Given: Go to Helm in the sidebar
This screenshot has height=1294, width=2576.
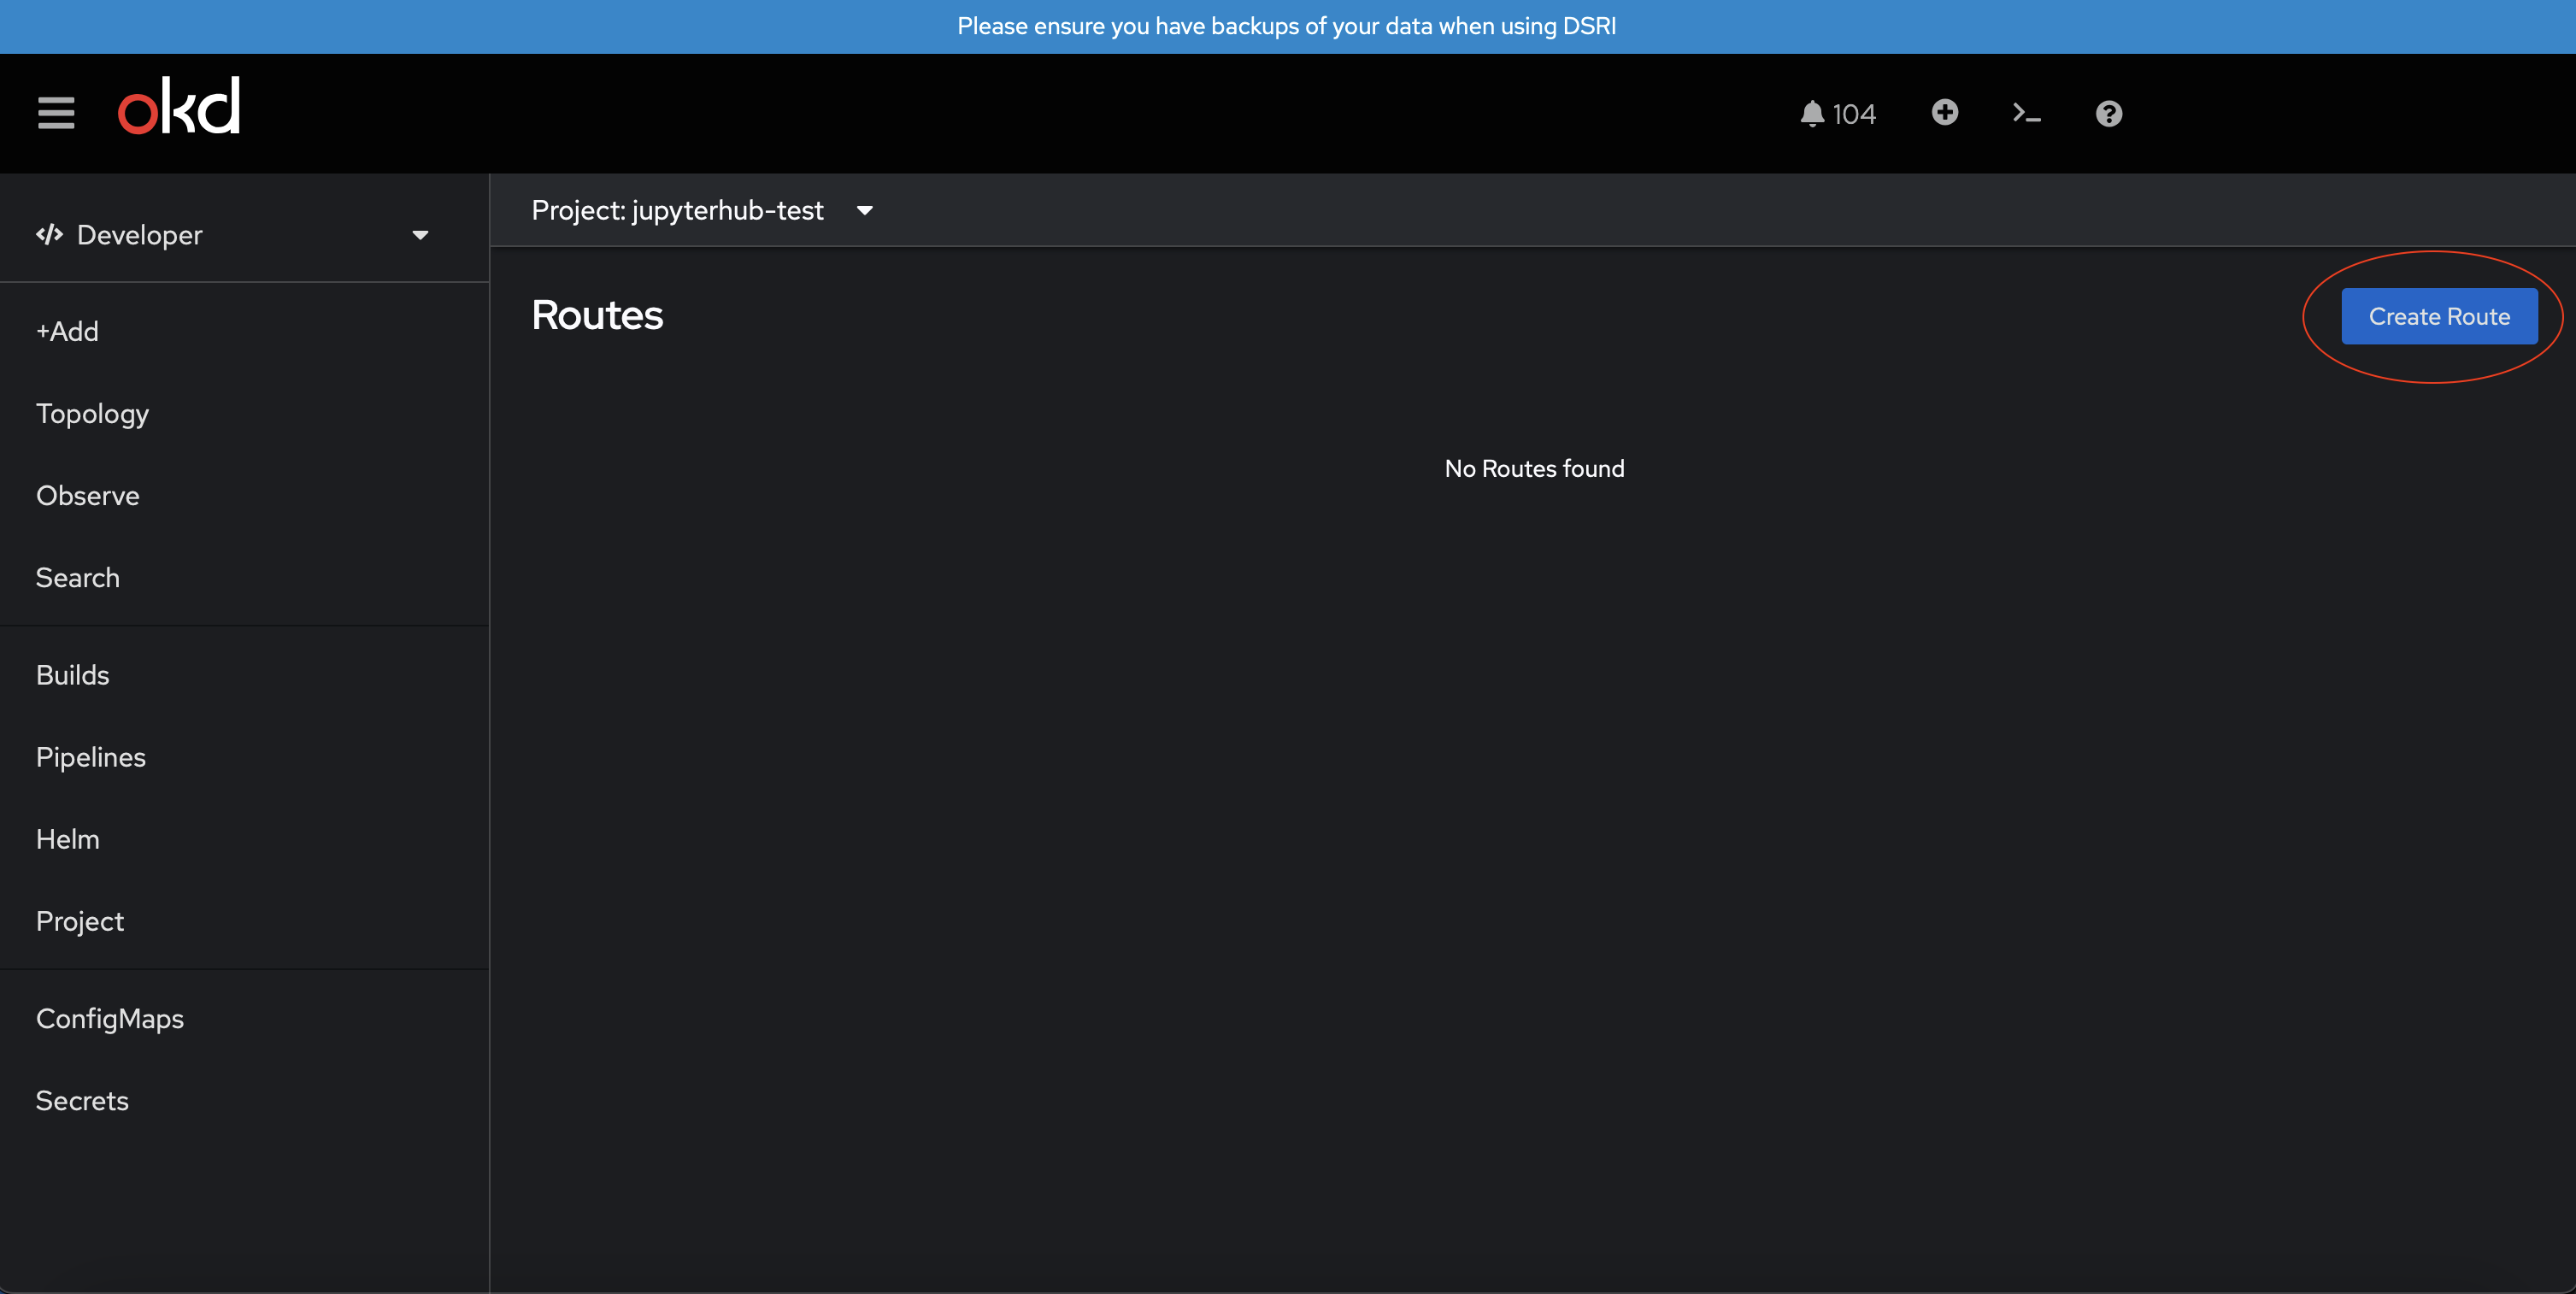Looking at the screenshot, I should (67, 839).
